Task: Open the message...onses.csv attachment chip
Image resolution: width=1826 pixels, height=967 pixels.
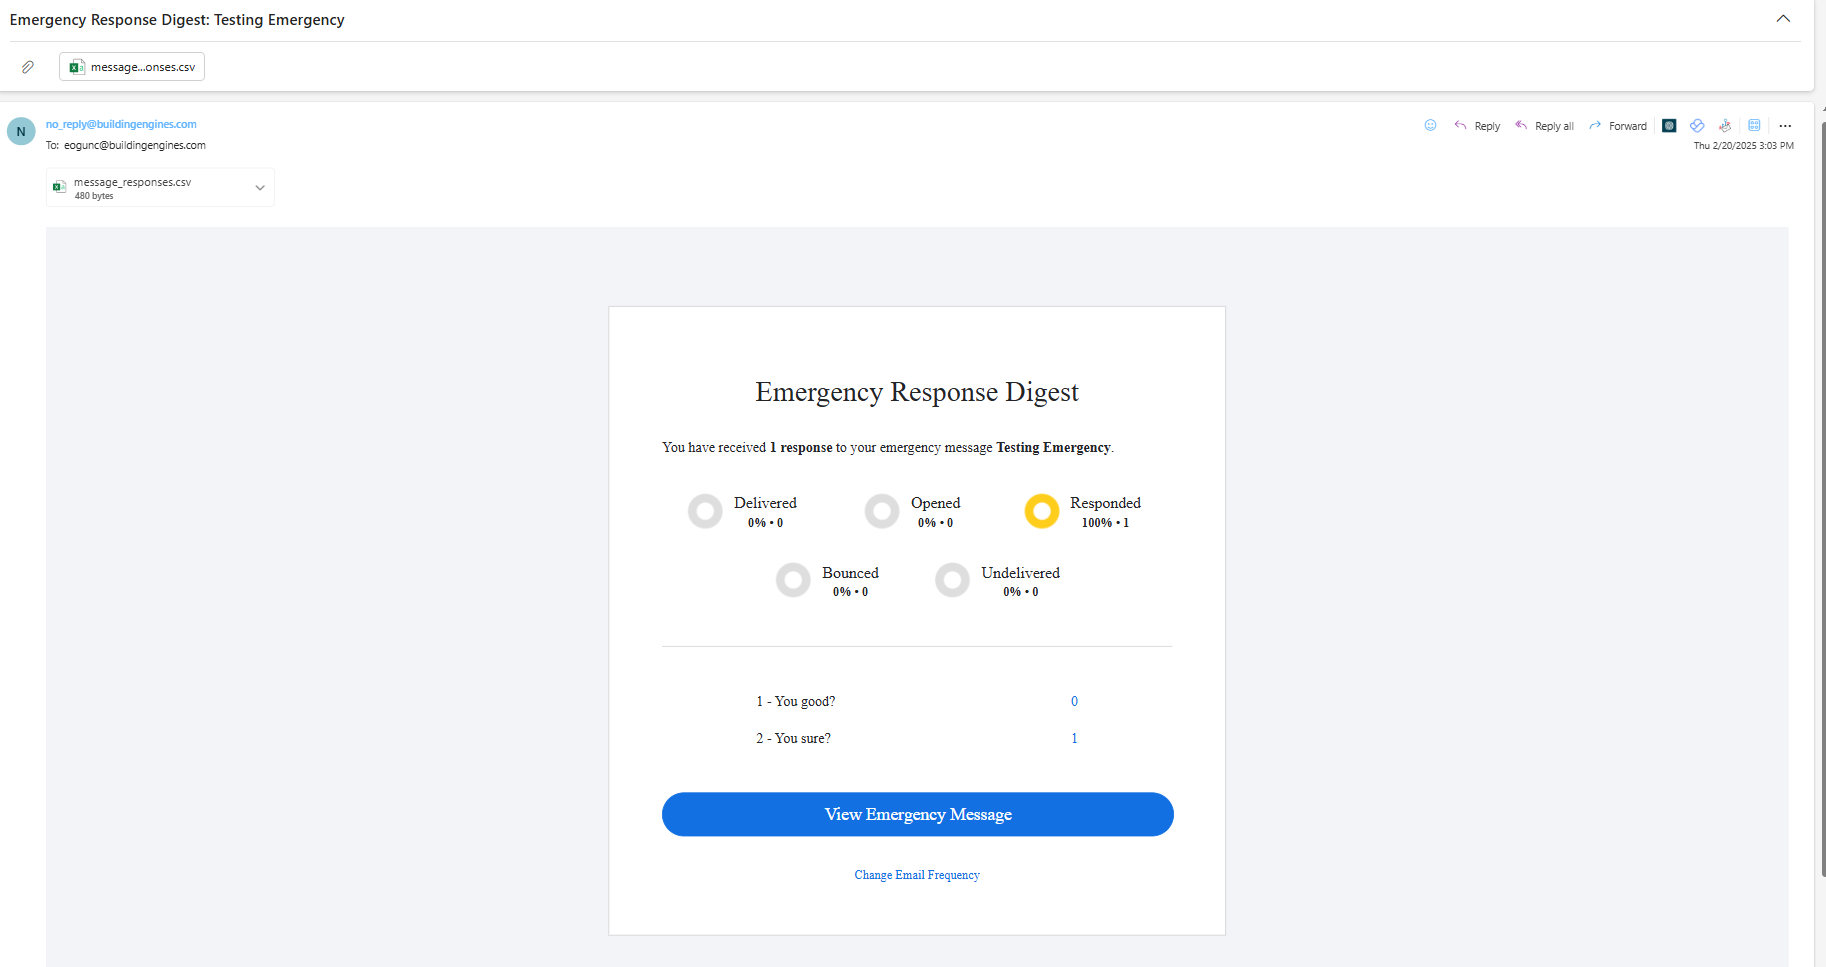Action: click(132, 67)
